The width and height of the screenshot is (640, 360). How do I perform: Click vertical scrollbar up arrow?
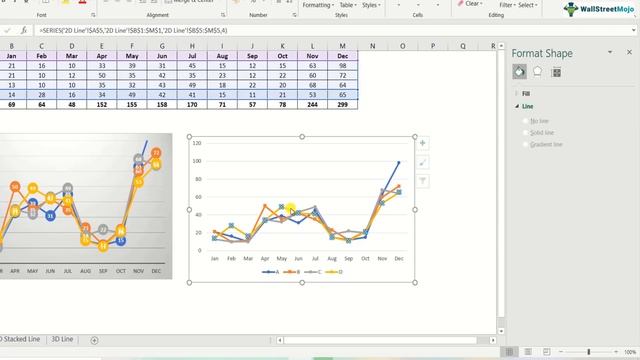(x=501, y=46)
